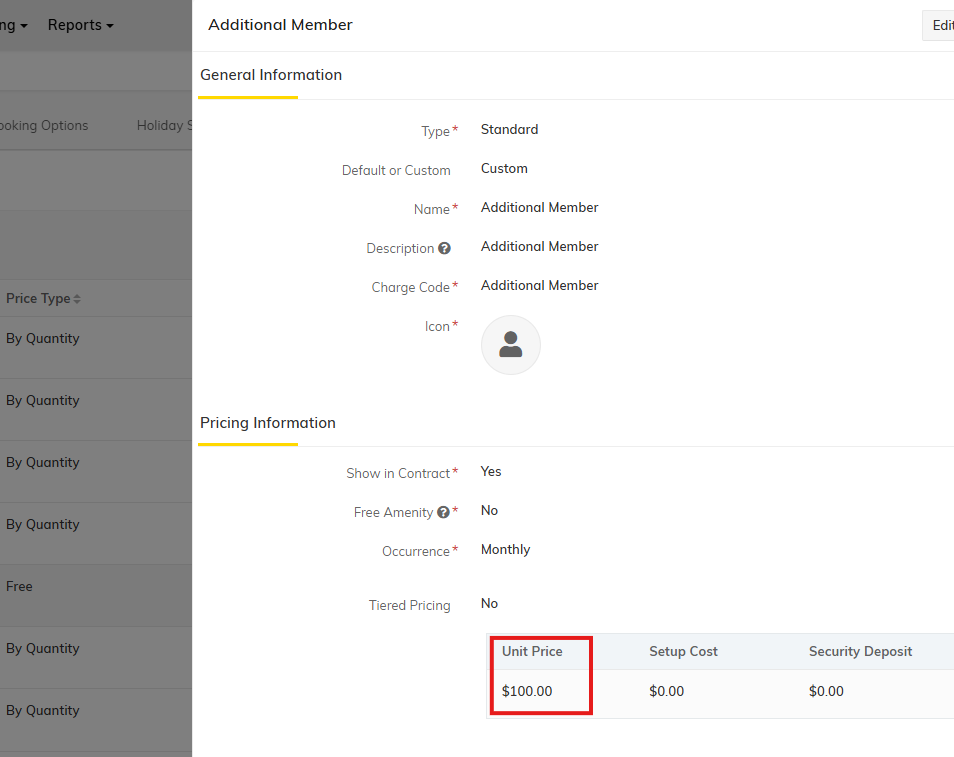Click the Unit Price column header
The height and width of the screenshot is (757, 954).
pyautogui.click(x=532, y=651)
